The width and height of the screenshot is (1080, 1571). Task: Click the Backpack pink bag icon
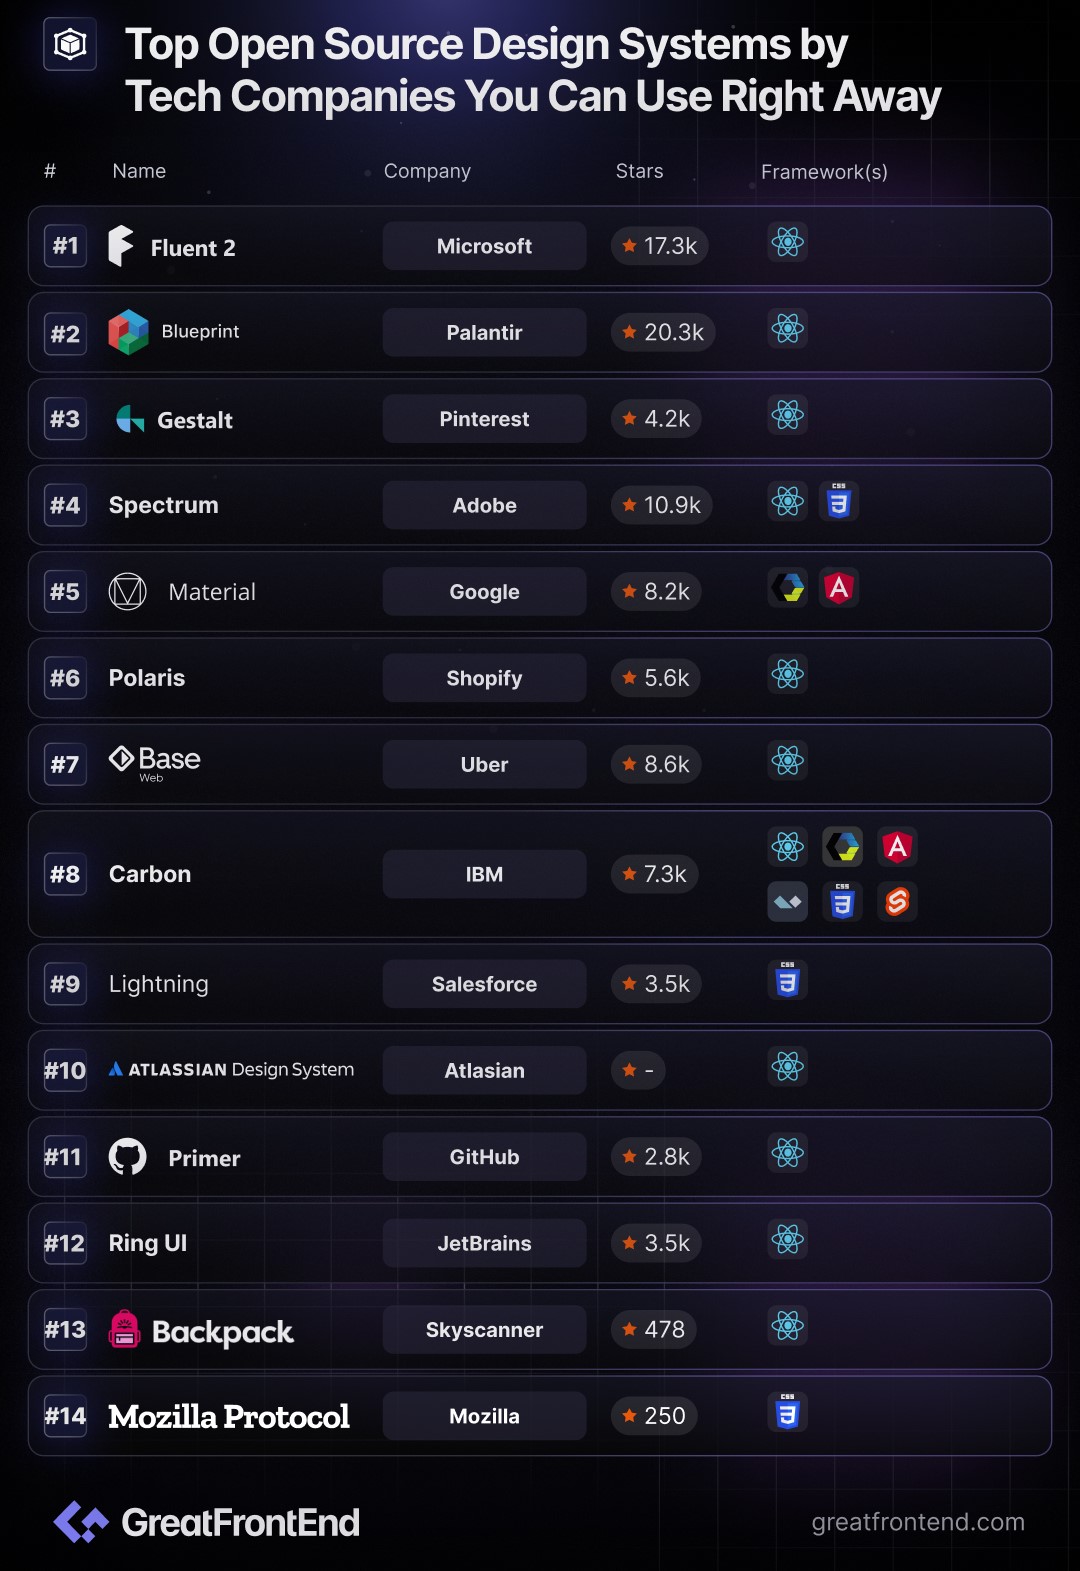124,1329
